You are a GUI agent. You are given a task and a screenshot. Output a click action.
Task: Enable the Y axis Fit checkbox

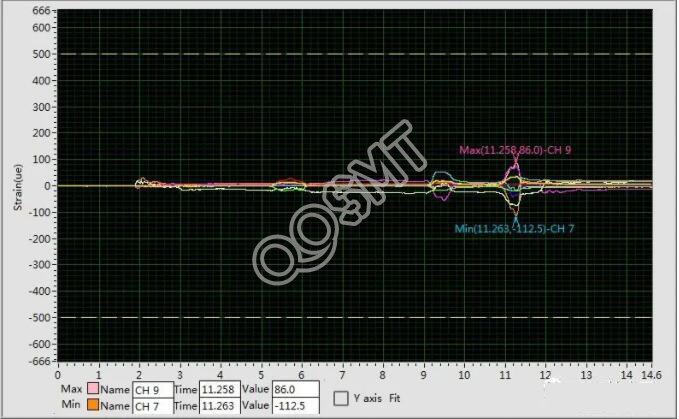pos(341,398)
